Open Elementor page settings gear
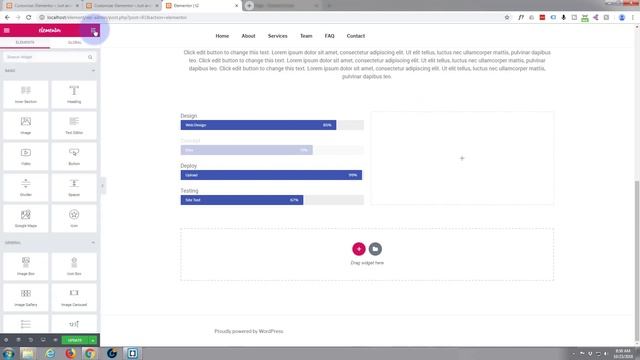The width and height of the screenshot is (640, 360). point(6,340)
